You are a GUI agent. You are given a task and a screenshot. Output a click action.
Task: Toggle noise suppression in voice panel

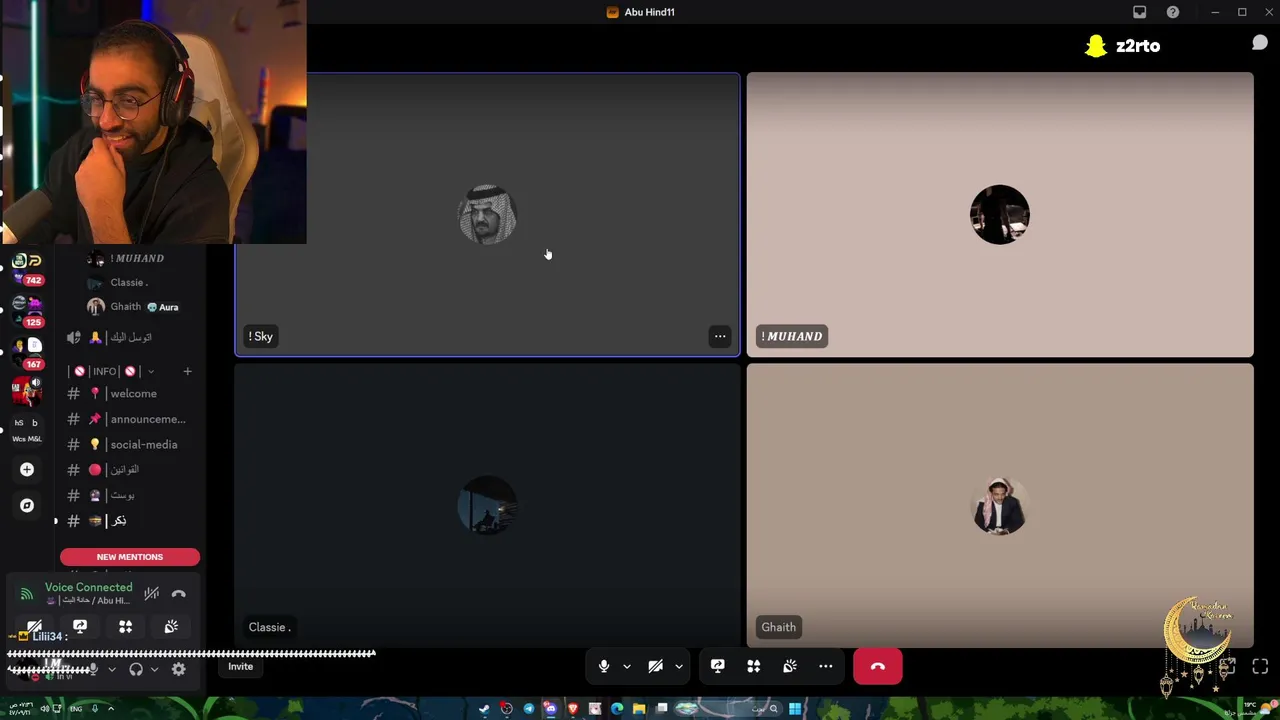152,594
